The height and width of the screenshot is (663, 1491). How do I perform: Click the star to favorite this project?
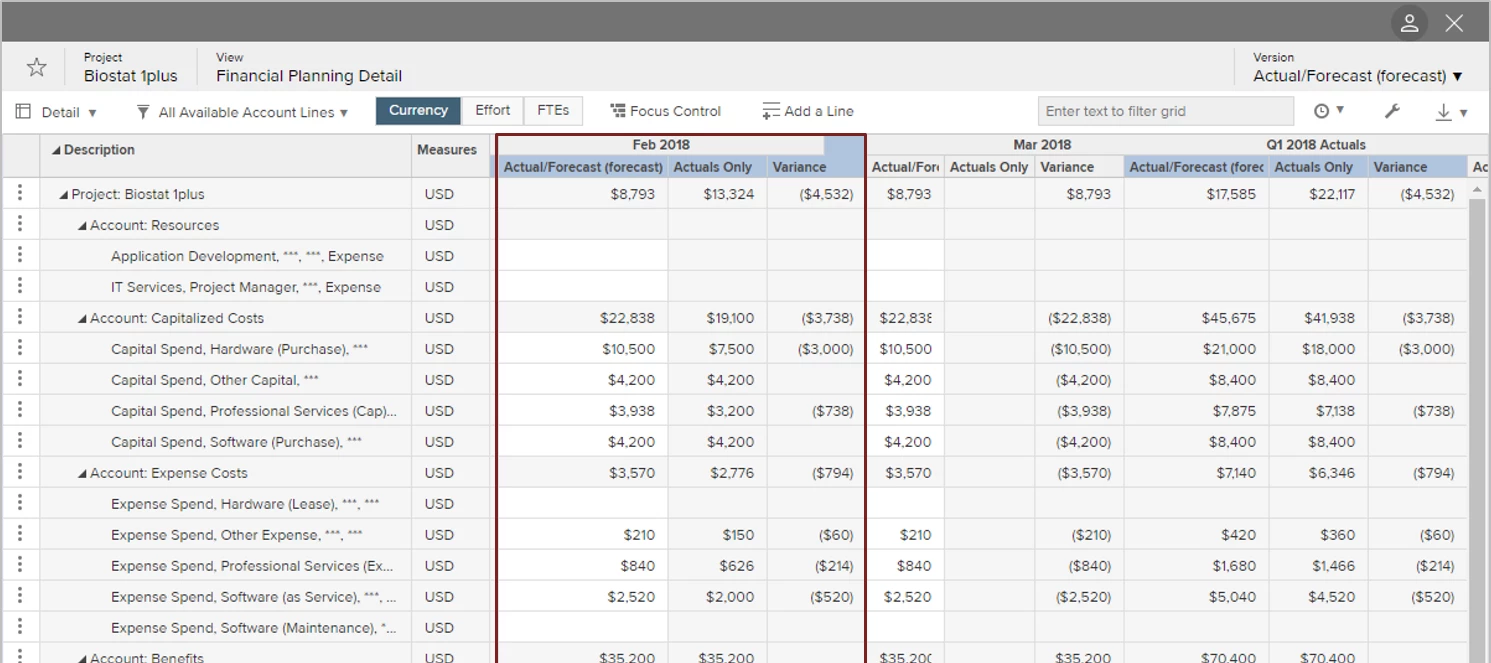point(36,66)
